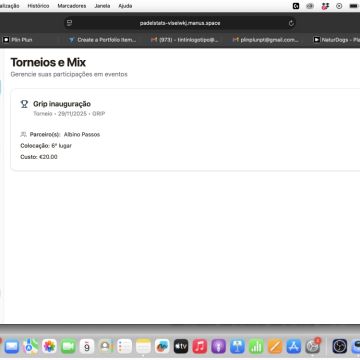Open the Ajuda menu
This screenshot has width=360, height=360.
tap(125, 6)
